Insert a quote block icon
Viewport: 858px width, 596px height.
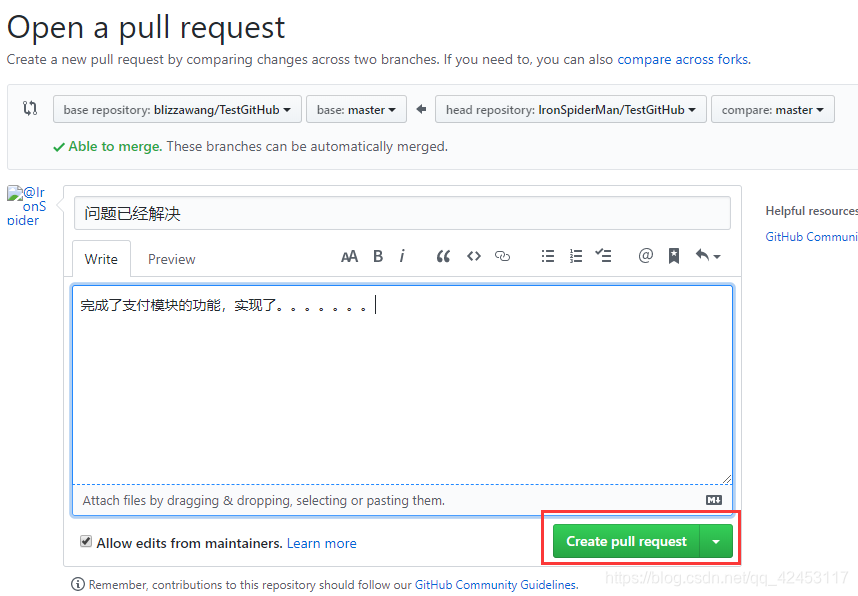(x=443, y=256)
